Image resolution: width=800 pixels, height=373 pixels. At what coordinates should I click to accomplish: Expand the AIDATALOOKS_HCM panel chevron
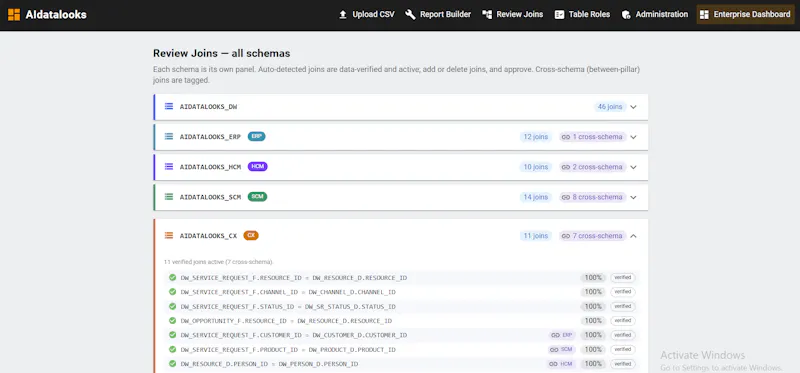click(x=634, y=167)
